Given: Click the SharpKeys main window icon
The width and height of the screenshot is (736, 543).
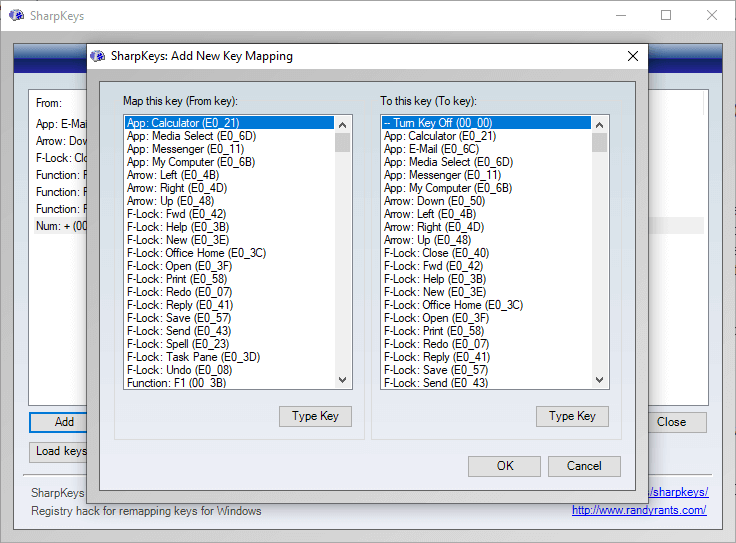Looking at the screenshot, I should (16, 15).
